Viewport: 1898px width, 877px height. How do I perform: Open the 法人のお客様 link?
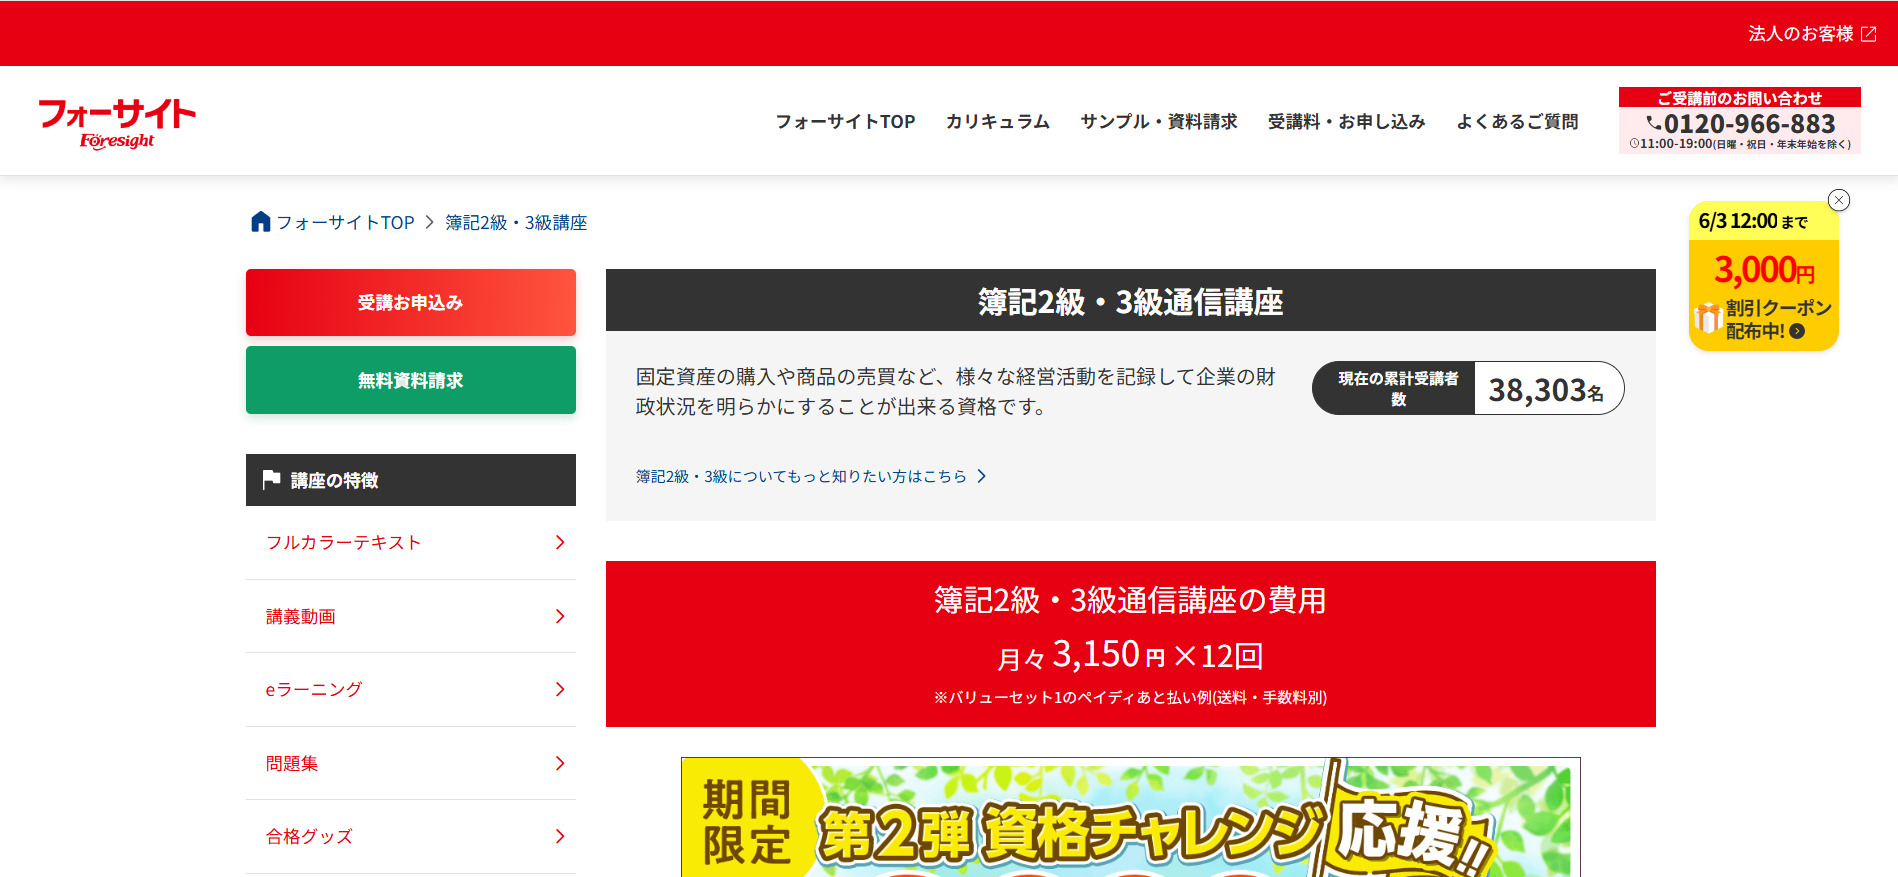(1811, 34)
